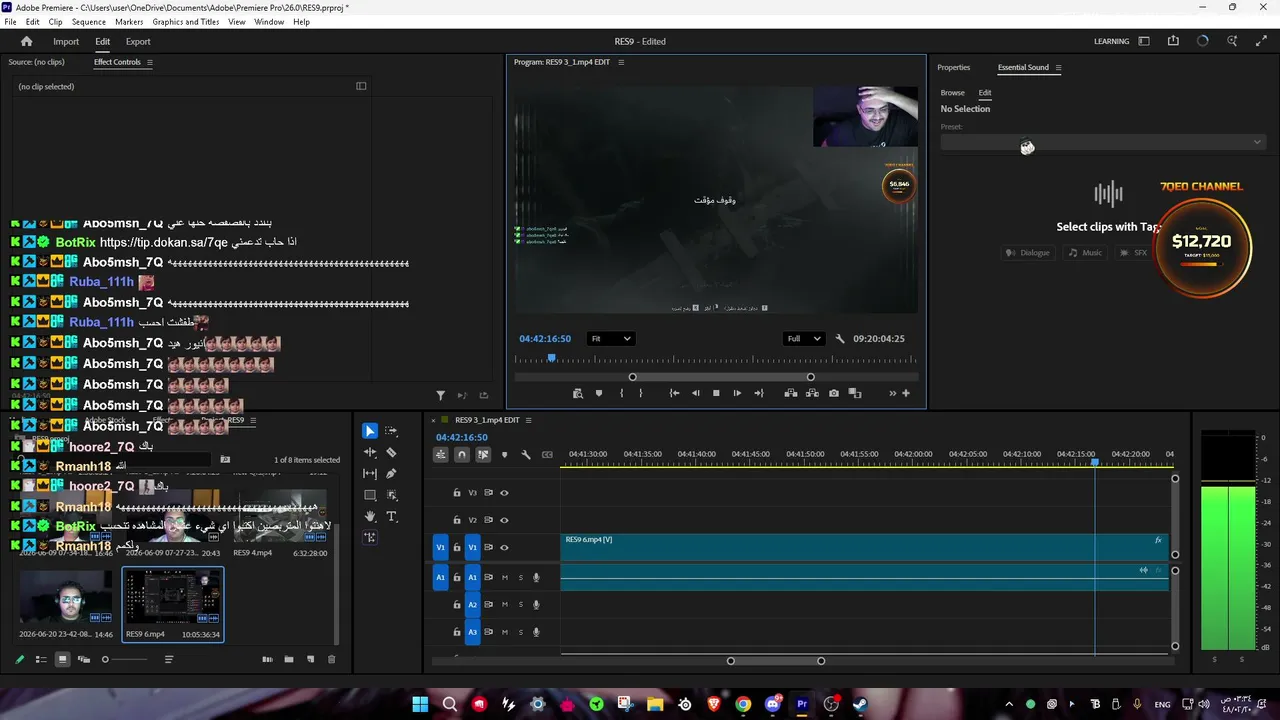Enable voice-over record on A3 track
Screen dimensions: 1280x720
tap(536, 632)
